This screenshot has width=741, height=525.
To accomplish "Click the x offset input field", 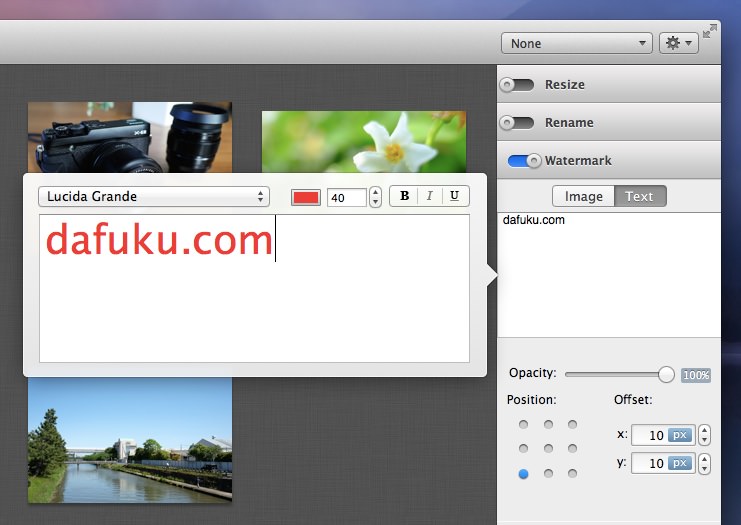I will [663, 435].
